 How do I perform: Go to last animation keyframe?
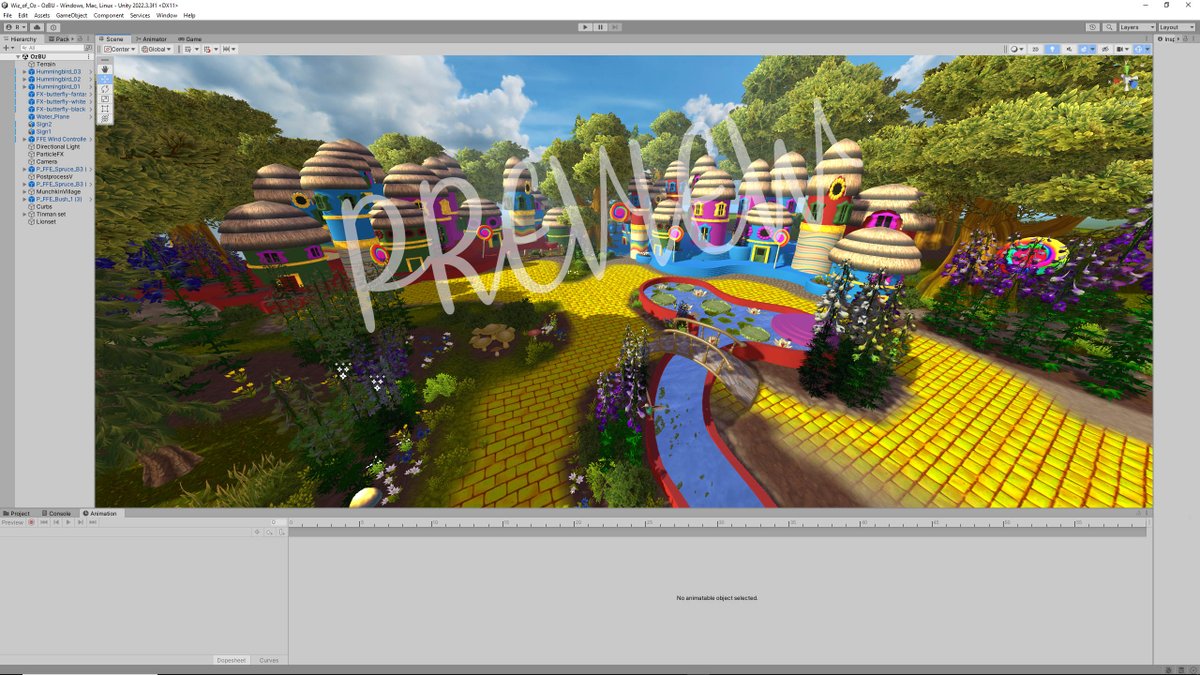click(x=92, y=522)
